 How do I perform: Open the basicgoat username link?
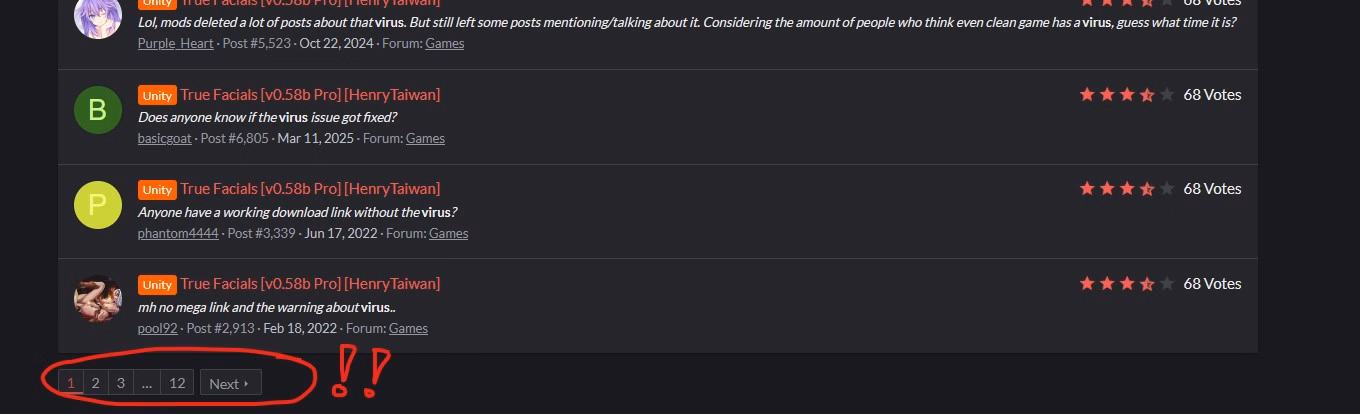(164, 138)
